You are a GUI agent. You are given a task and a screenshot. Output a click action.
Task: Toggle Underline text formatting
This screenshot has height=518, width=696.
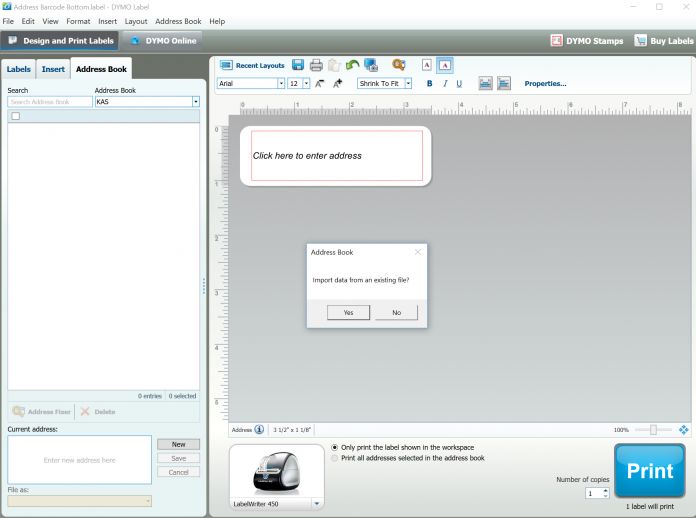pyautogui.click(x=459, y=84)
